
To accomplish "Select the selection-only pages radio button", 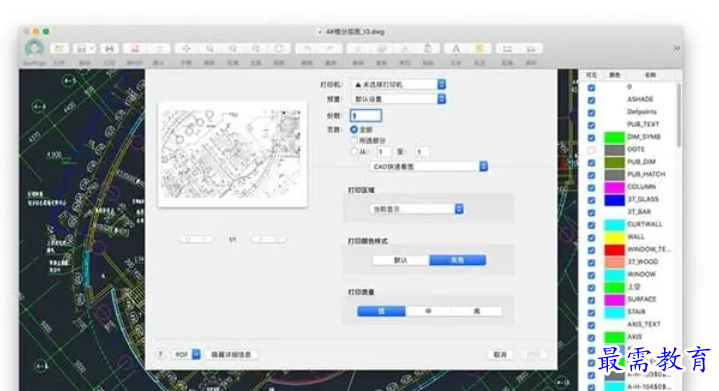I will coord(354,140).
